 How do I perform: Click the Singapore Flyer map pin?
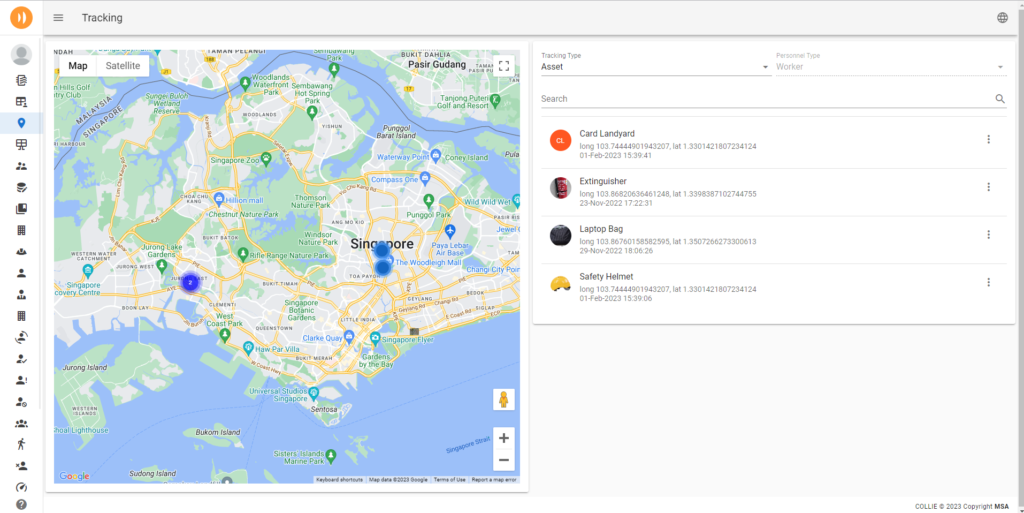tap(375, 338)
